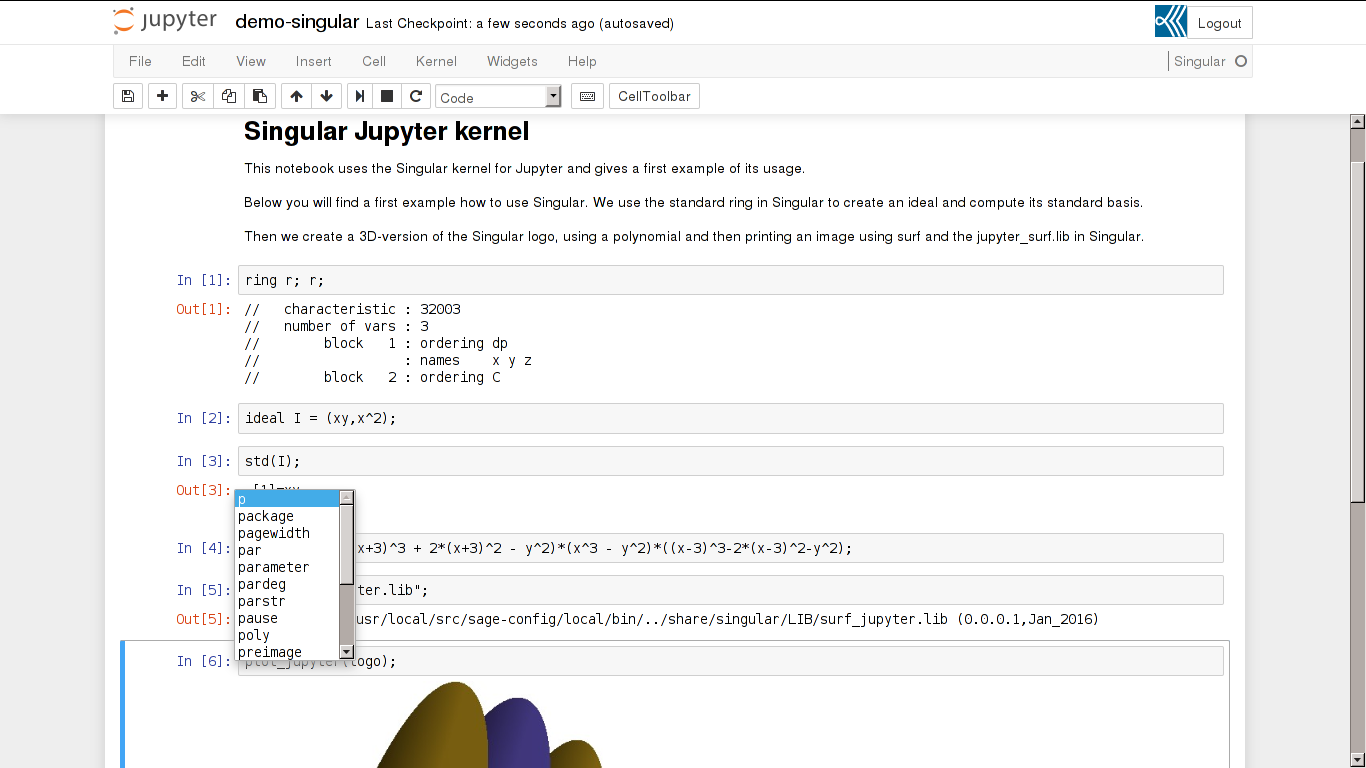Screen dimensions: 1366x768
Task: Select 'parameter' from the autocomplete list
Action: [274, 567]
